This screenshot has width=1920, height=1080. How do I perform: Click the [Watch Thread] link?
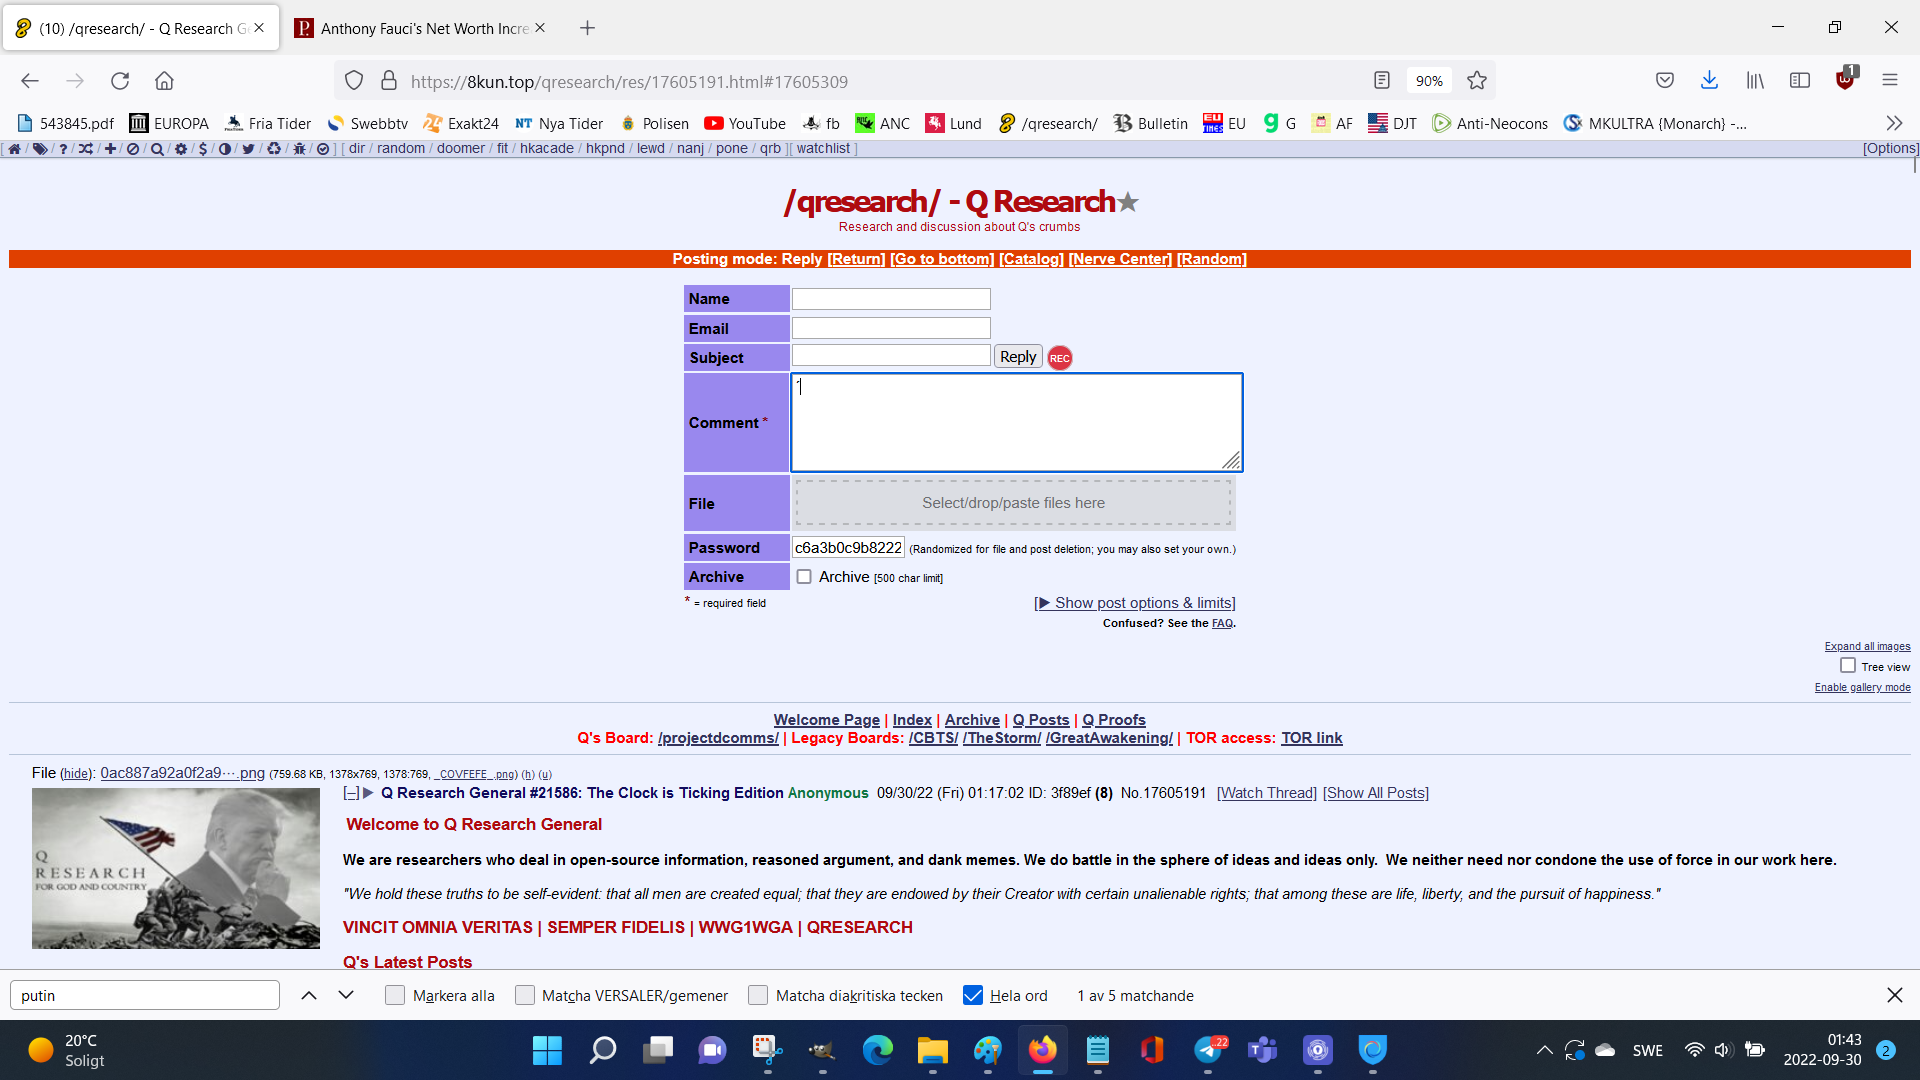pyautogui.click(x=1267, y=793)
